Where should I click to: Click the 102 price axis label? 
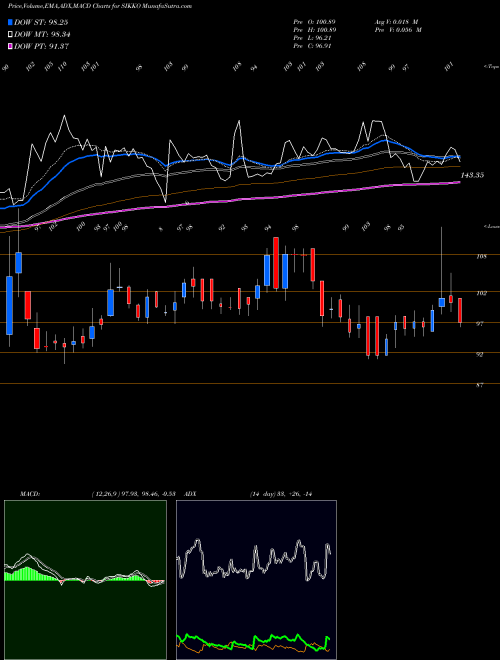click(481, 293)
